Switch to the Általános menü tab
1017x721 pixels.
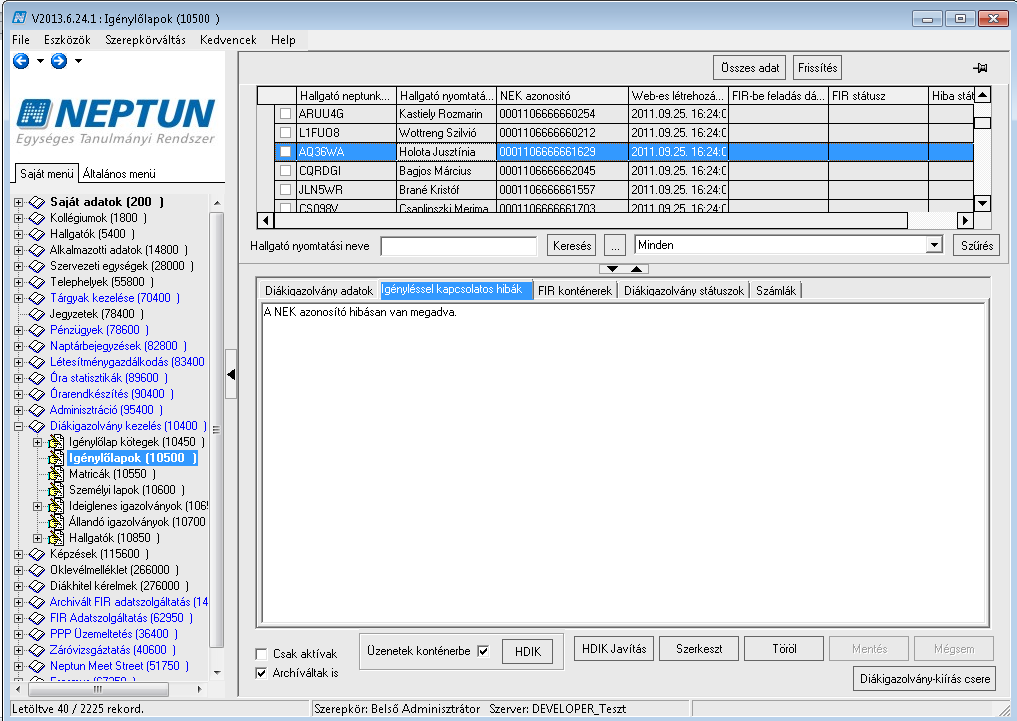point(119,174)
